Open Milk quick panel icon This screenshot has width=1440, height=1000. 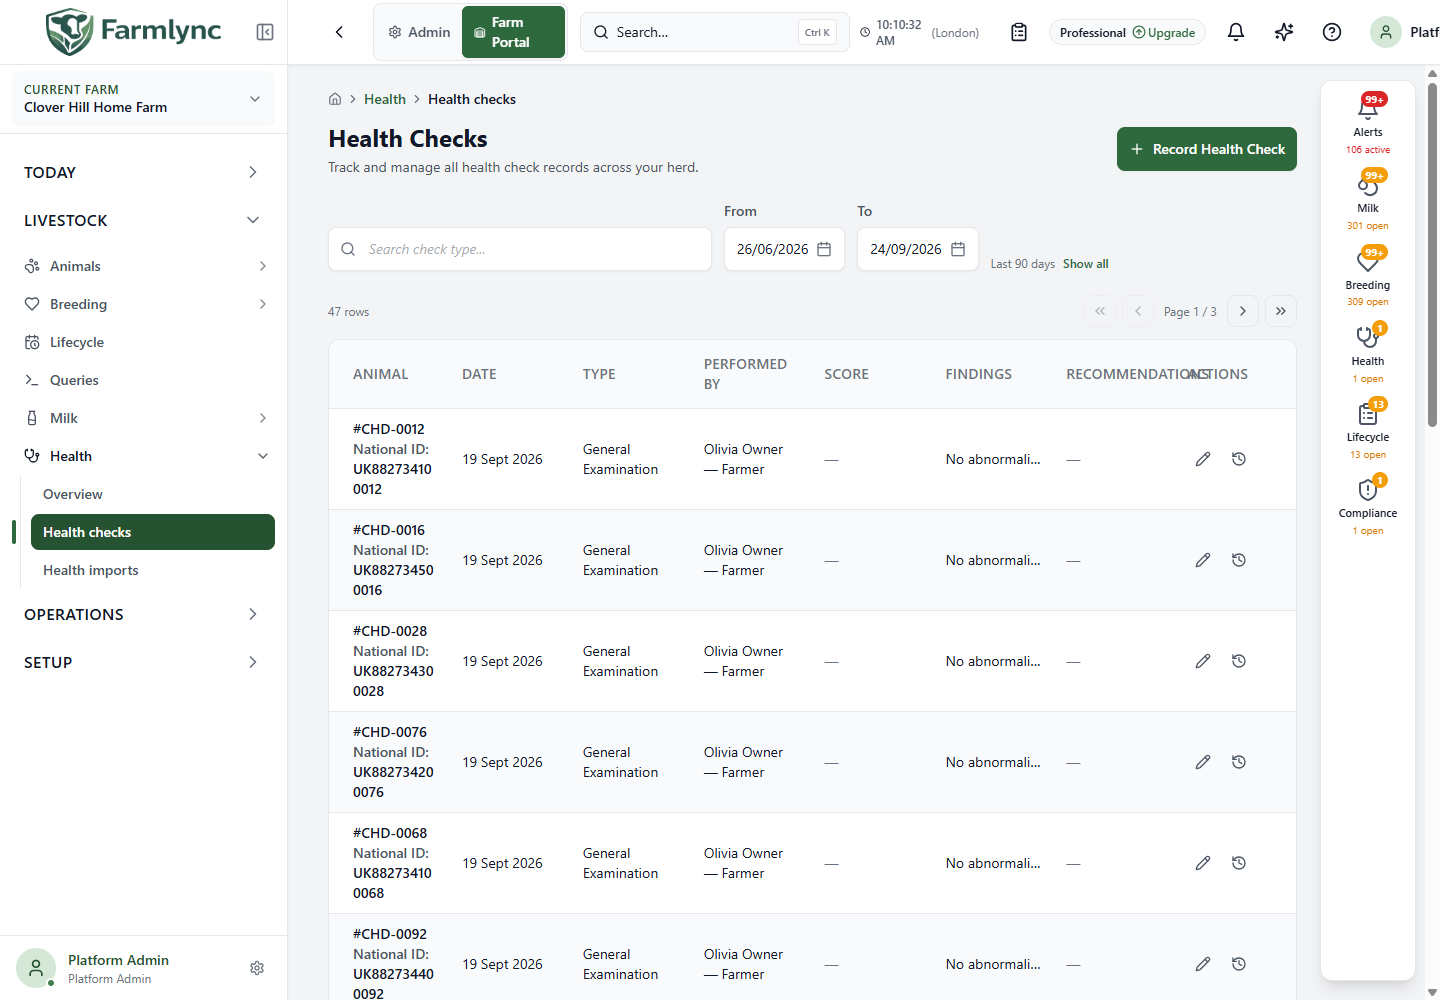(1368, 200)
